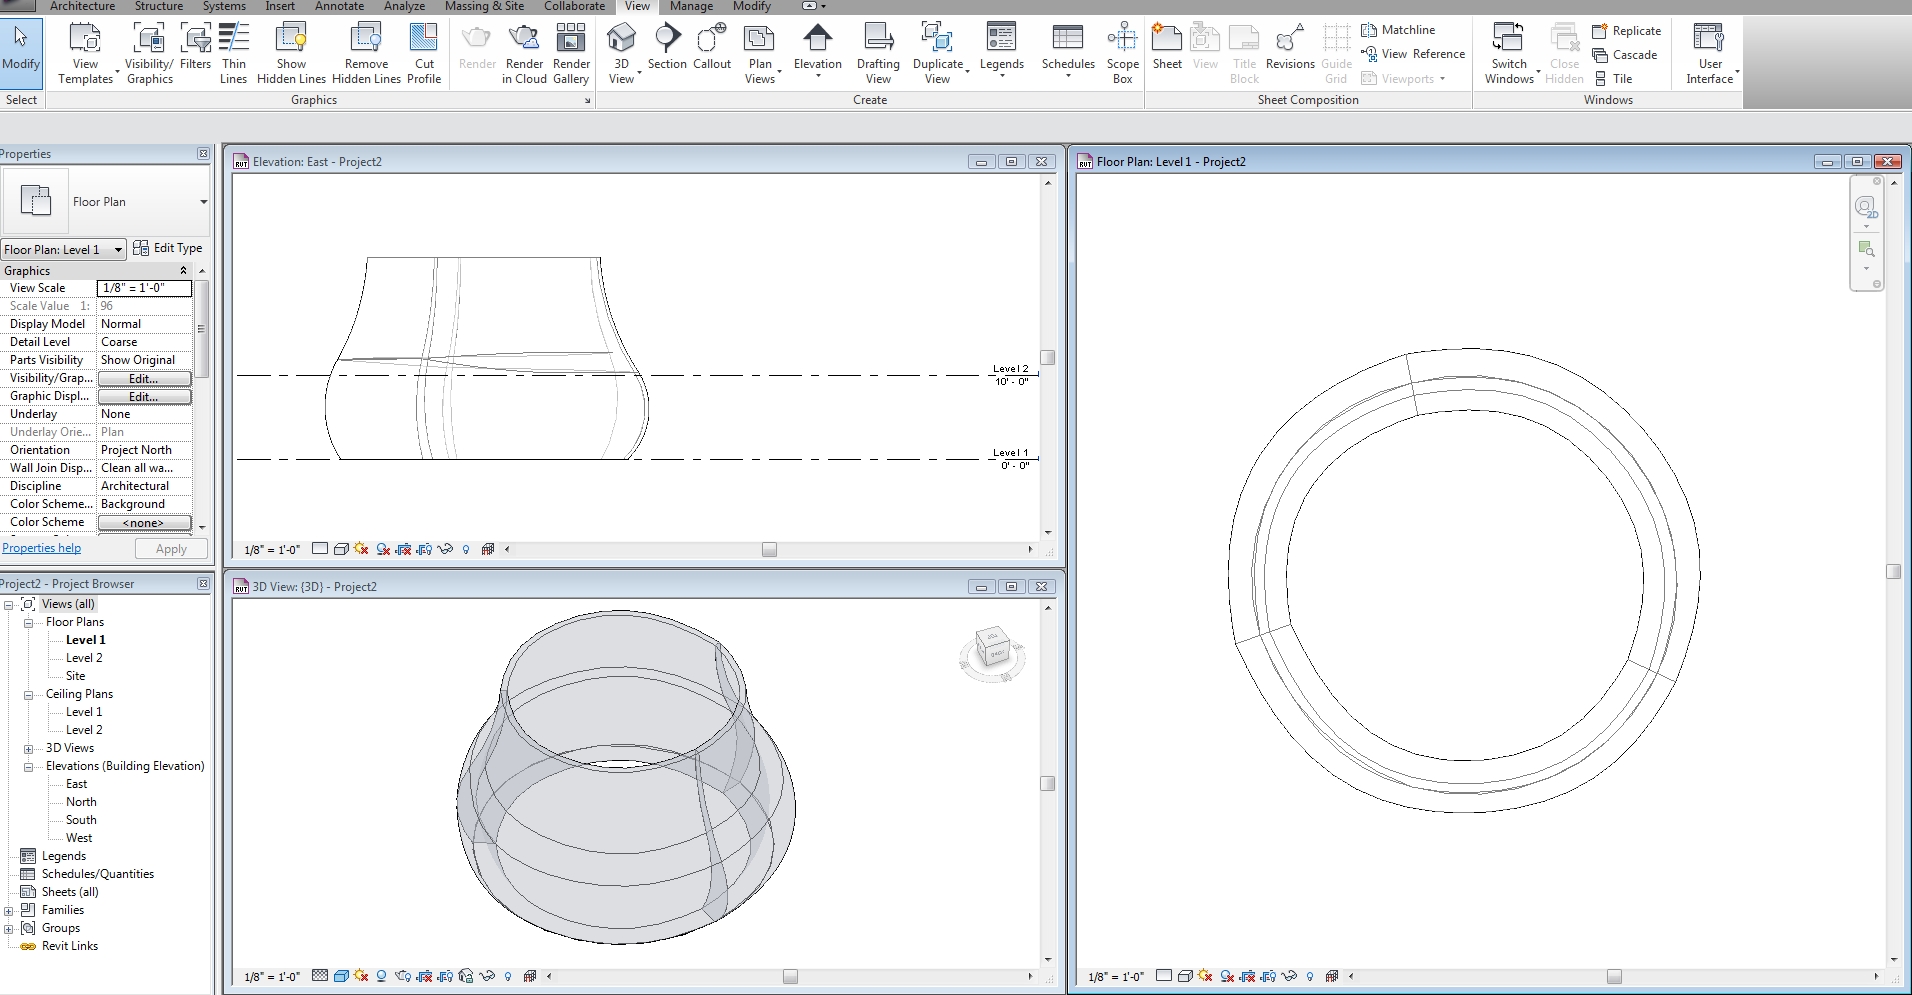This screenshot has width=1912, height=995.
Task: Switch to the Annotate ribbon tab
Action: [x=339, y=6]
